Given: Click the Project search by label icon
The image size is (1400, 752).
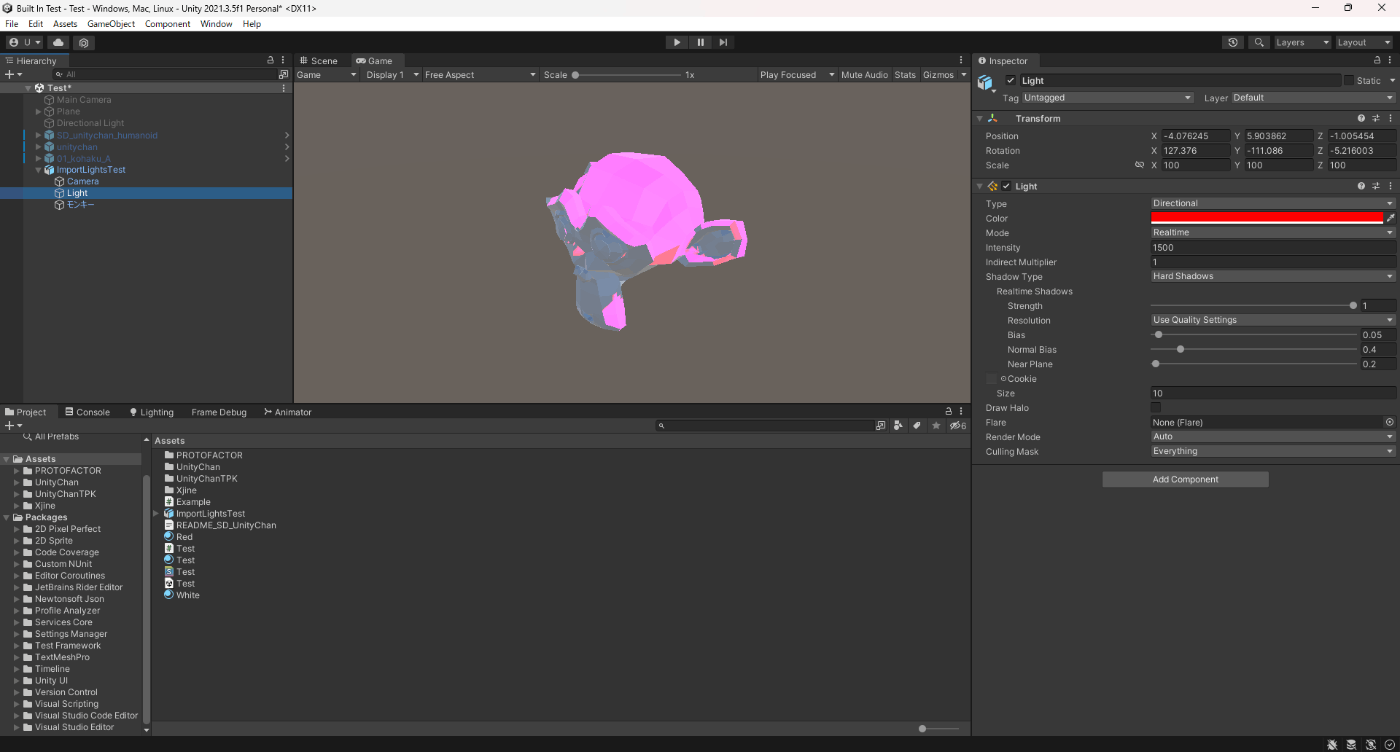Looking at the screenshot, I should 916,425.
